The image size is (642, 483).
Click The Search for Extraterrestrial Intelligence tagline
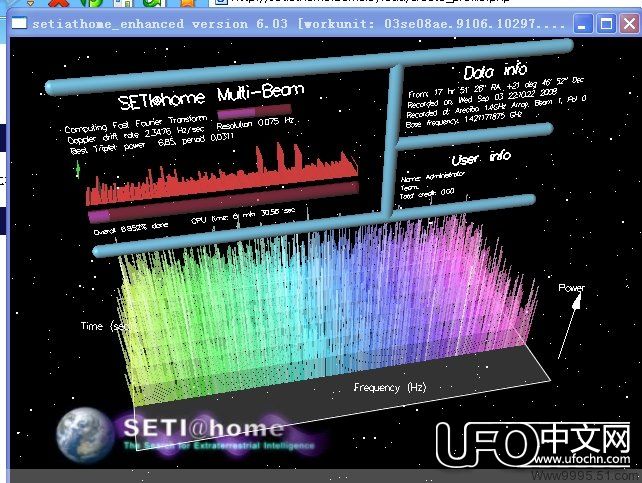click(219, 445)
